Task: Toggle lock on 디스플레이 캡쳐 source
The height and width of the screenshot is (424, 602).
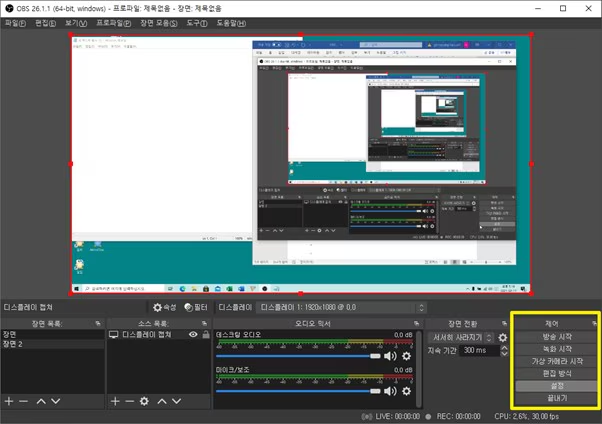Action: click(205, 335)
